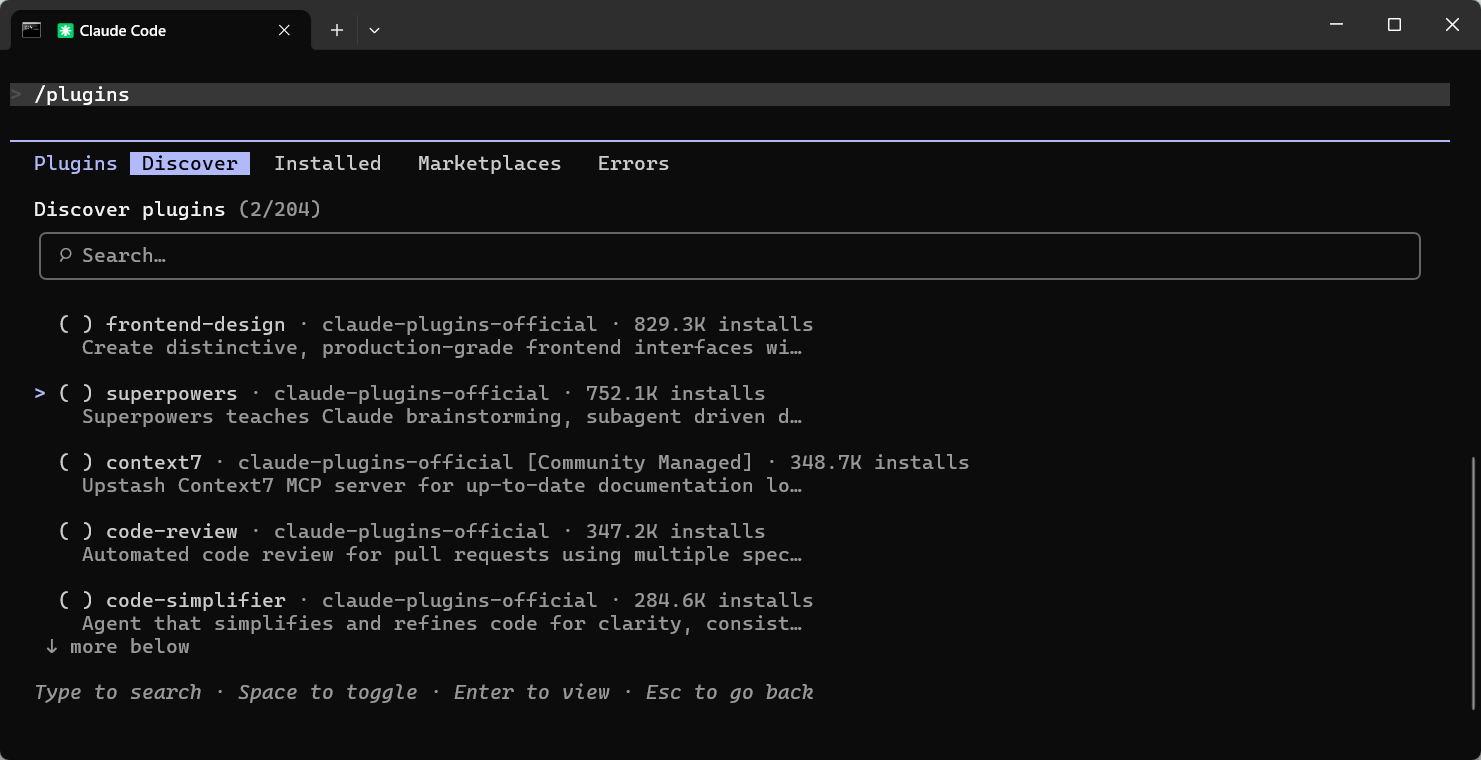1481x760 pixels.
Task: Open a new terminal tab with plus button
Action: coord(337,30)
